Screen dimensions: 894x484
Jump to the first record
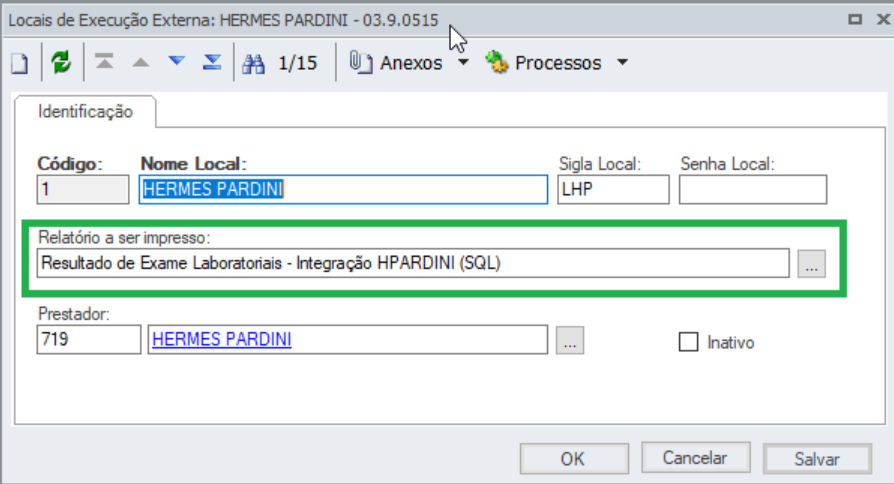[x=104, y=62]
